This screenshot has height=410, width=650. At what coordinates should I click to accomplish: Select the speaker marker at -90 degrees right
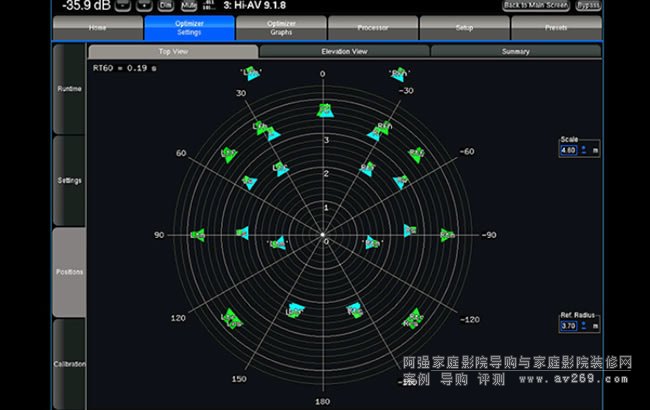point(447,235)
